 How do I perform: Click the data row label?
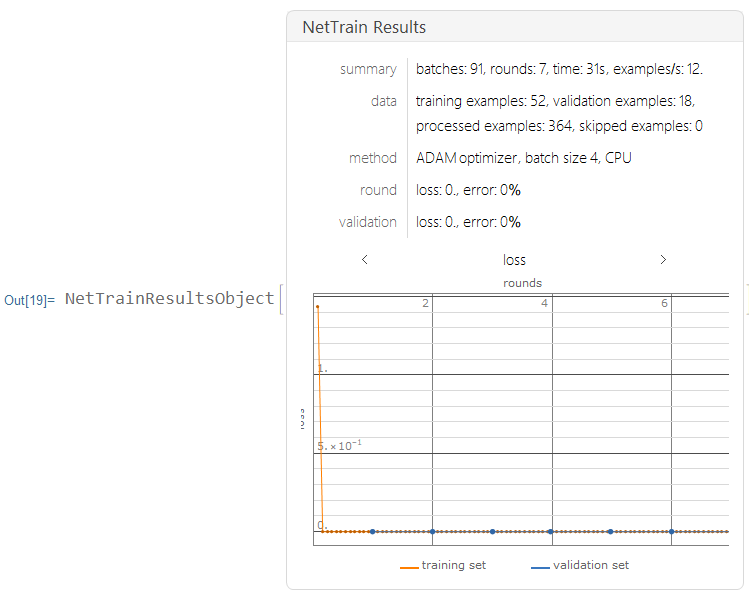(x=384, y=101)
